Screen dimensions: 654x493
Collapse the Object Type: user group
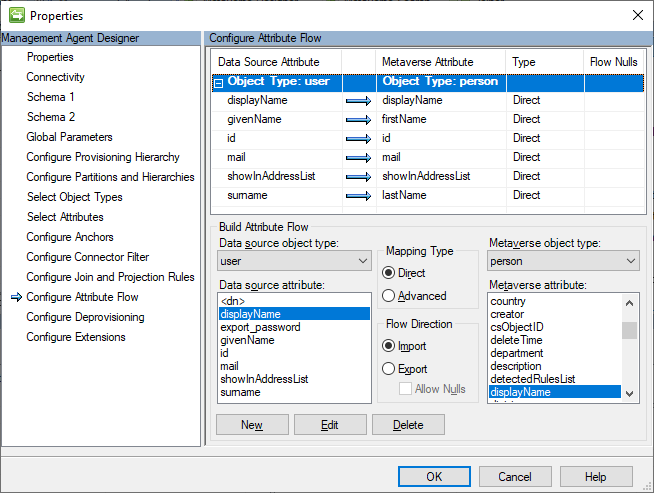(218, 83)
